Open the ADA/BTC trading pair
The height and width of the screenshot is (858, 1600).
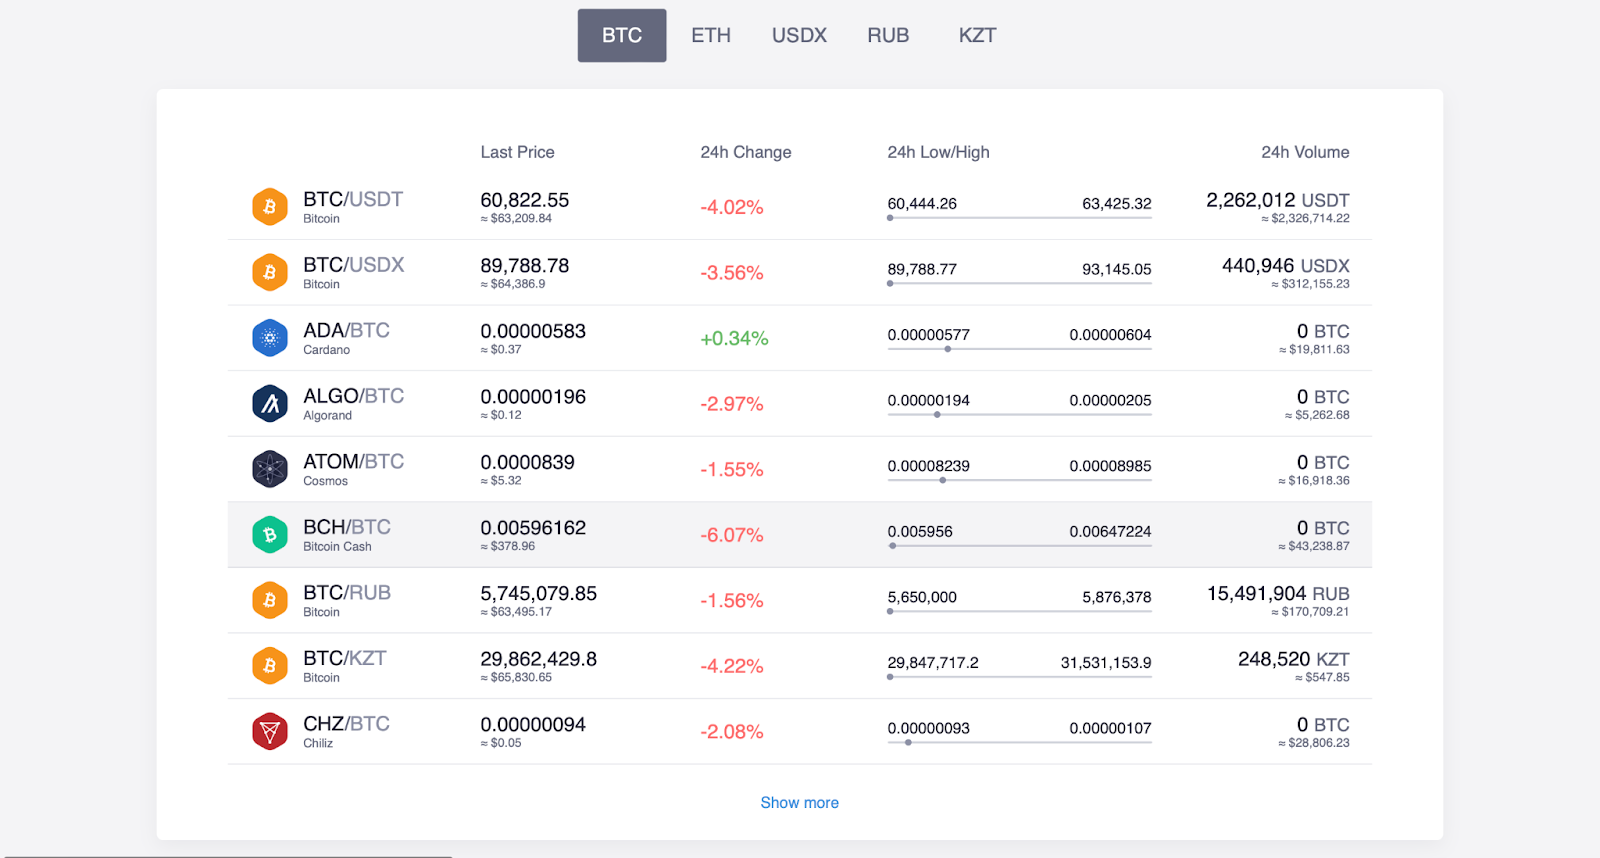point(346,330)
